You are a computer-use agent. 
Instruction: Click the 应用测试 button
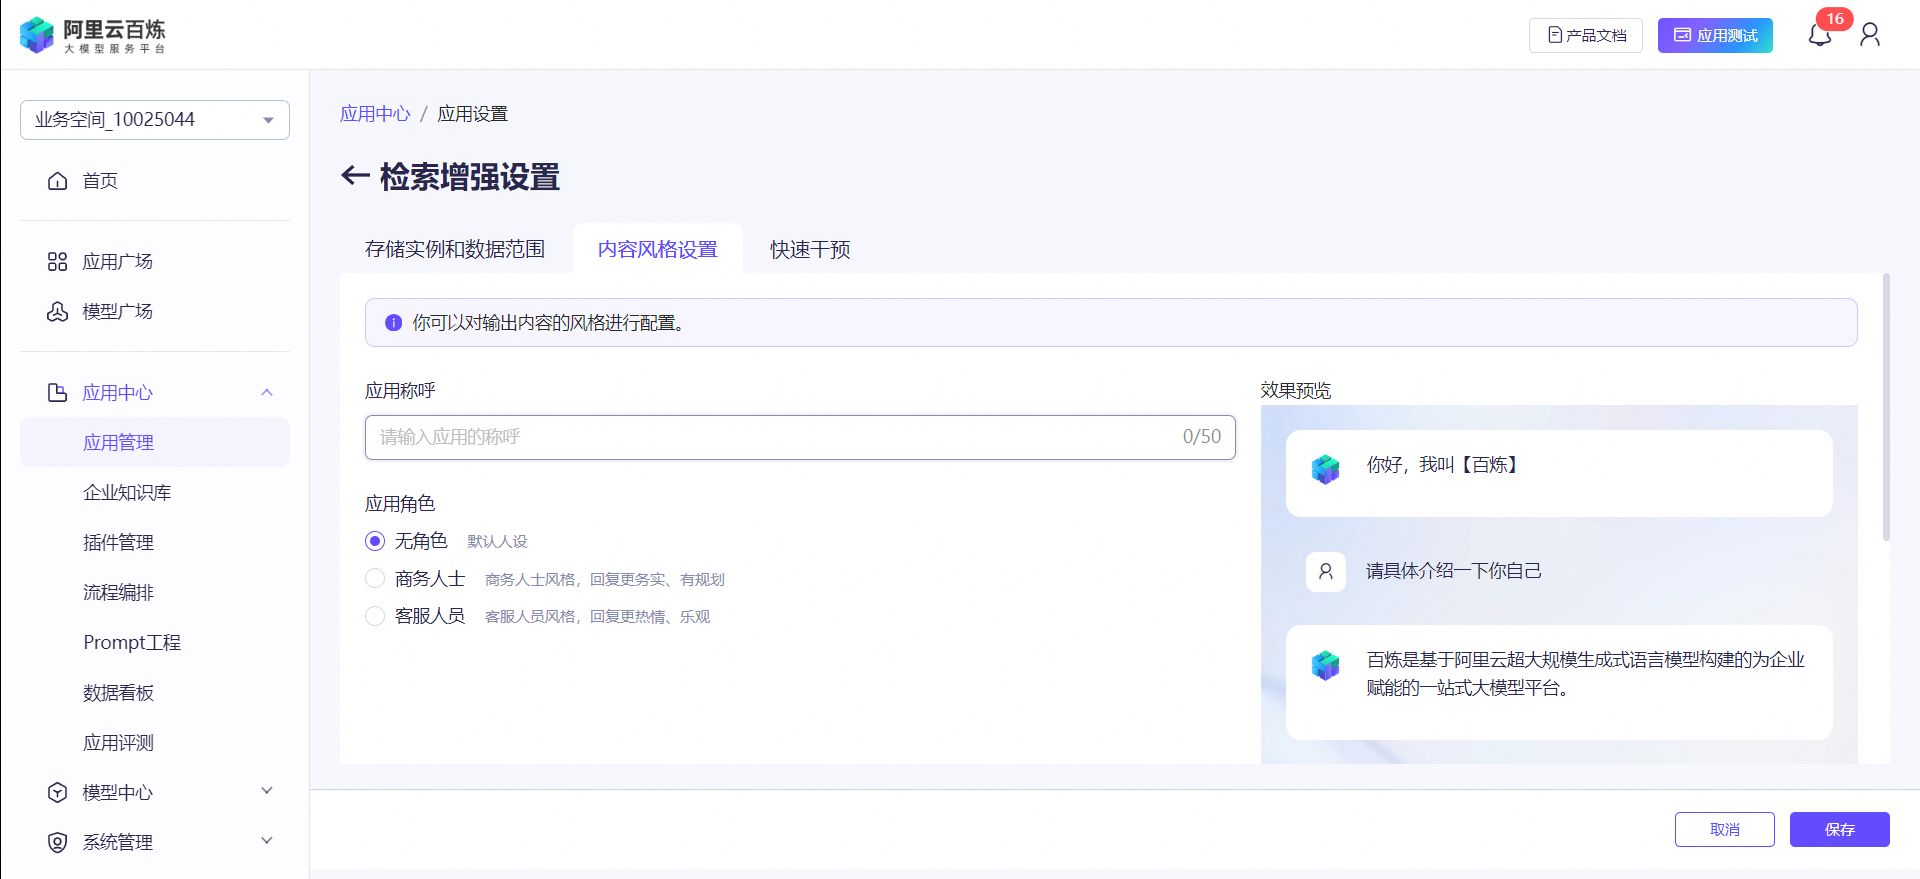tap(1715, 35)
